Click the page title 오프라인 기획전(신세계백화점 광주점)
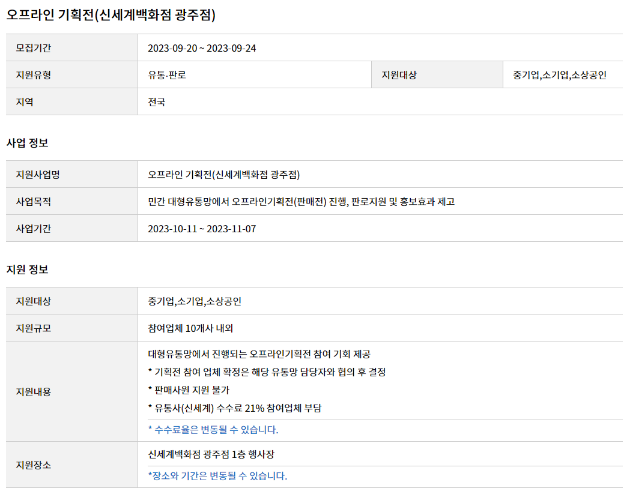This screenshot has width=623, height=493. (x=111, y=15)
